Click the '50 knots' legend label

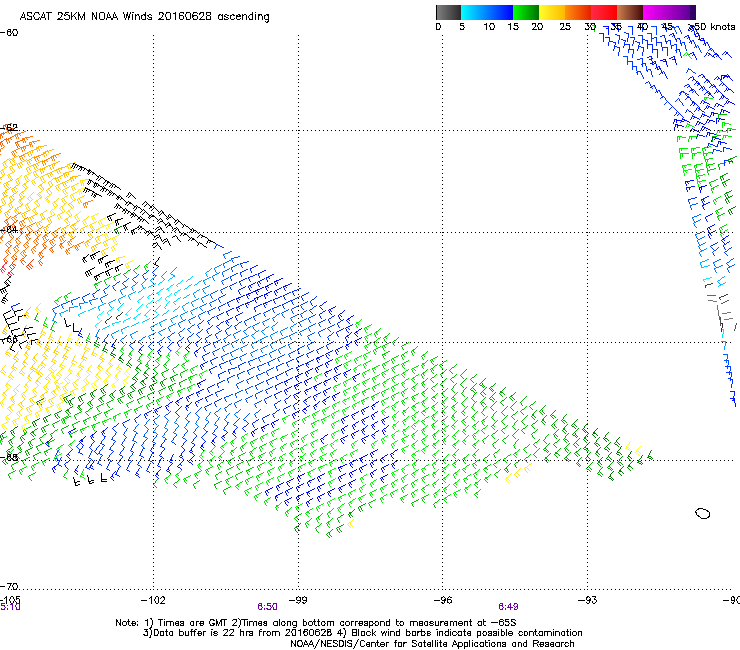712,27
